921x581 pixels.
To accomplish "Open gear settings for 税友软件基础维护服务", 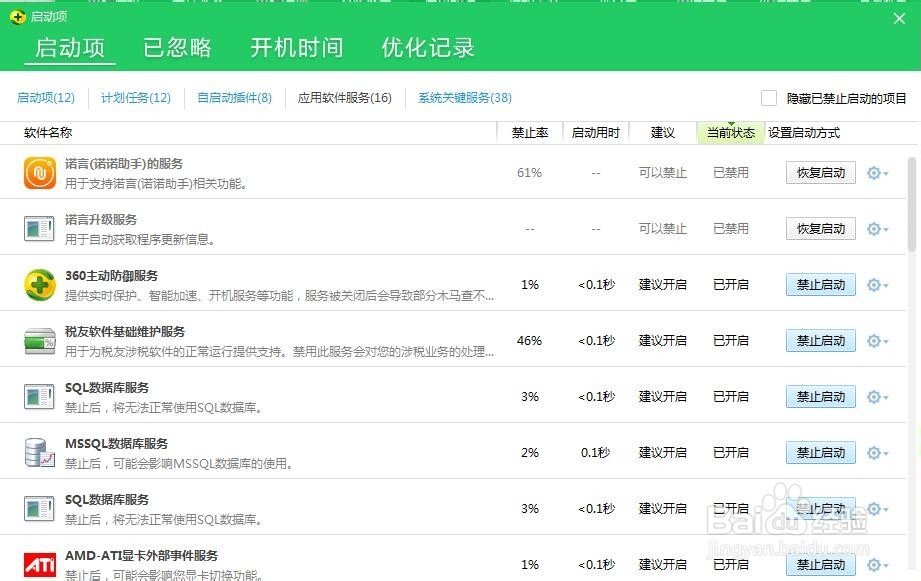I will point(877,341).
